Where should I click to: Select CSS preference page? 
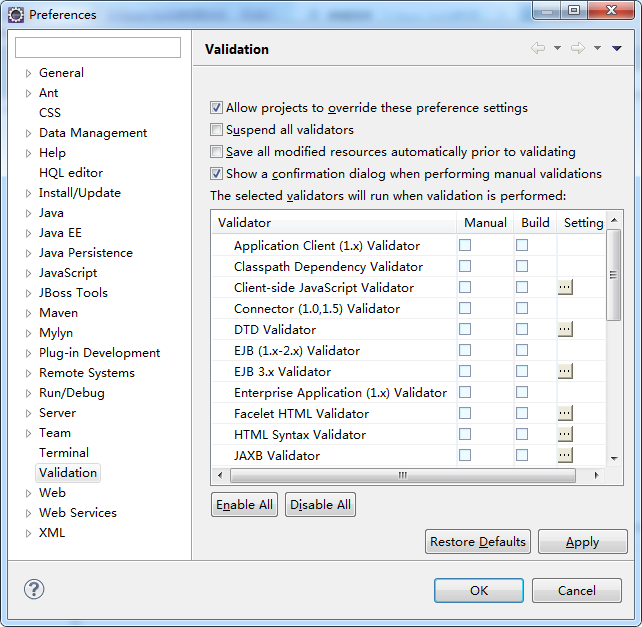coord(50,113)
